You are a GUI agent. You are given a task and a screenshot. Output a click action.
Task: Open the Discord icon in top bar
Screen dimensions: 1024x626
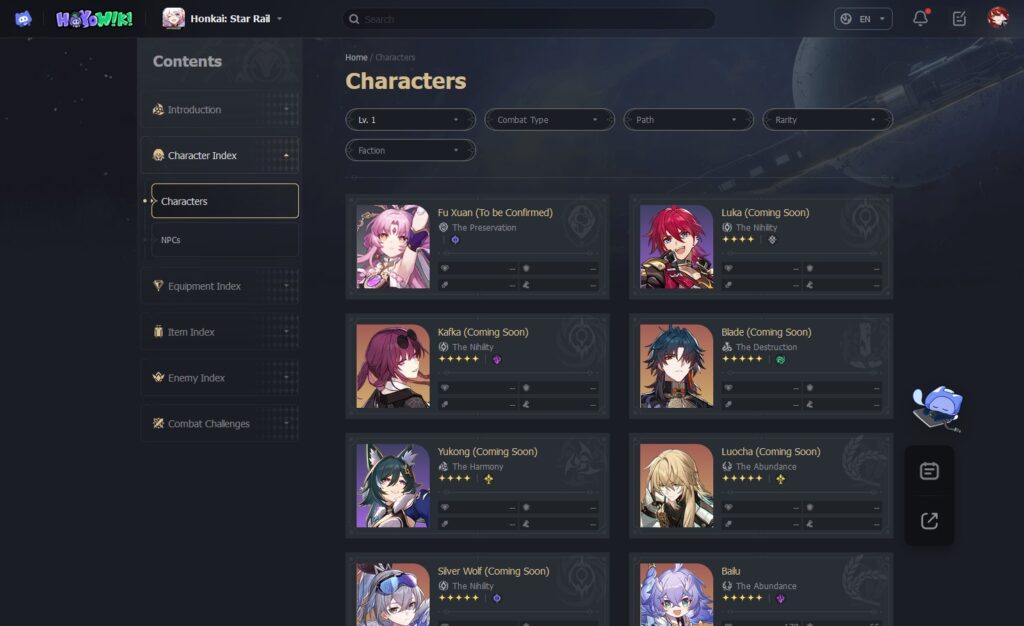24,19
